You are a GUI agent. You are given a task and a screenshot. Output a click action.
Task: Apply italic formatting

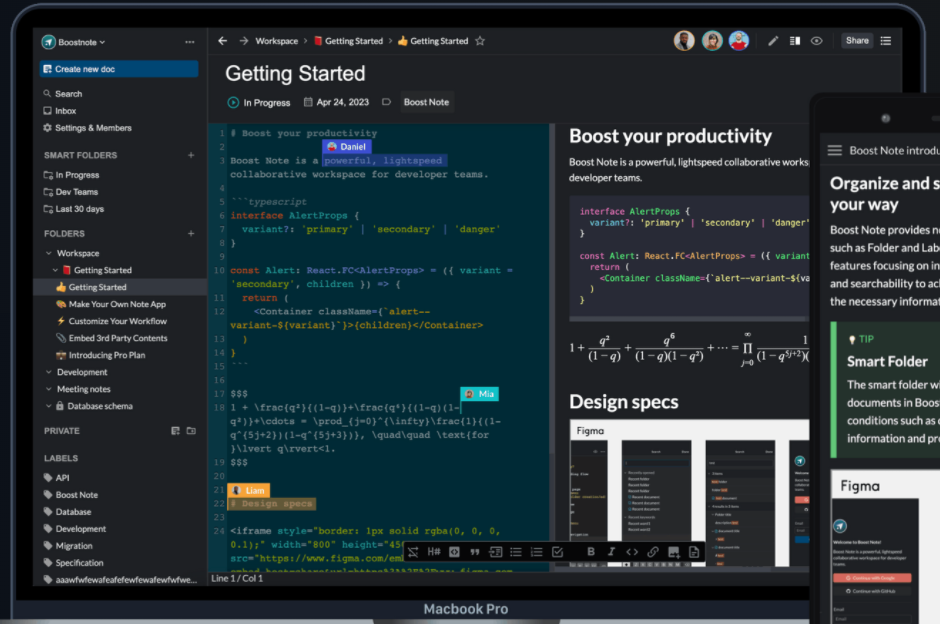[x=611, y=552]
